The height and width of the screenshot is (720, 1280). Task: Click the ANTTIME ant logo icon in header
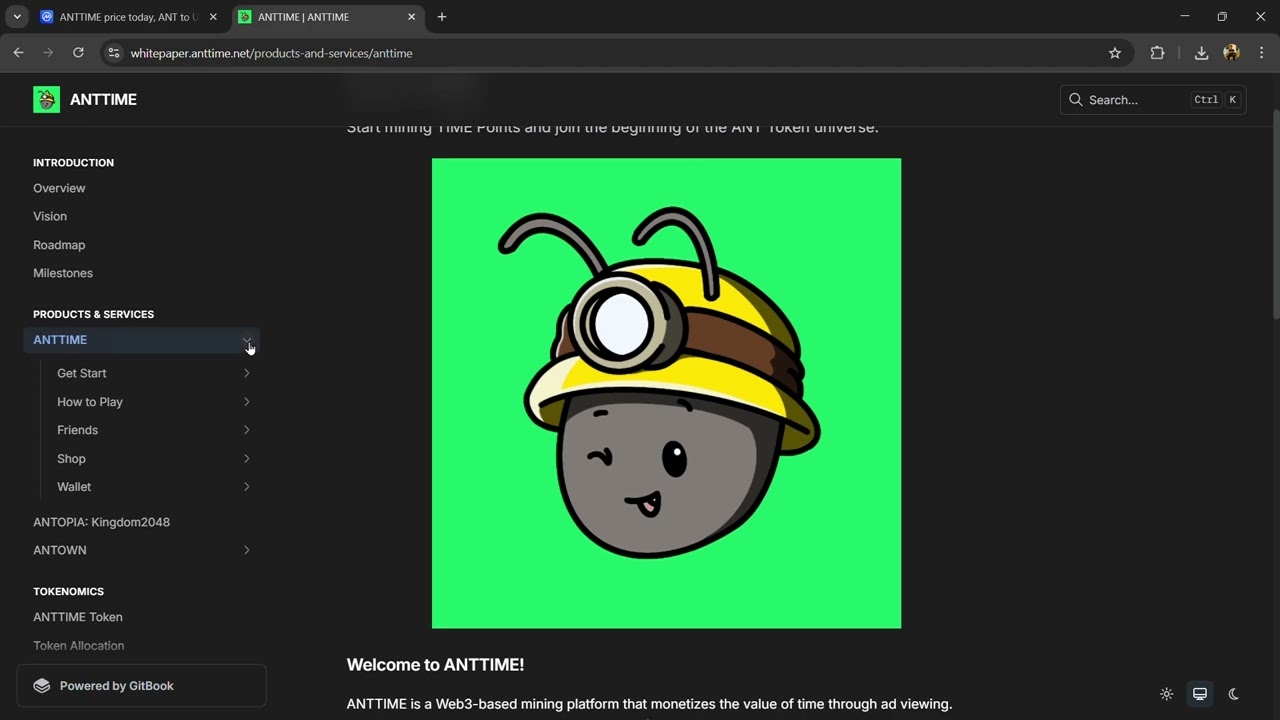46,99
